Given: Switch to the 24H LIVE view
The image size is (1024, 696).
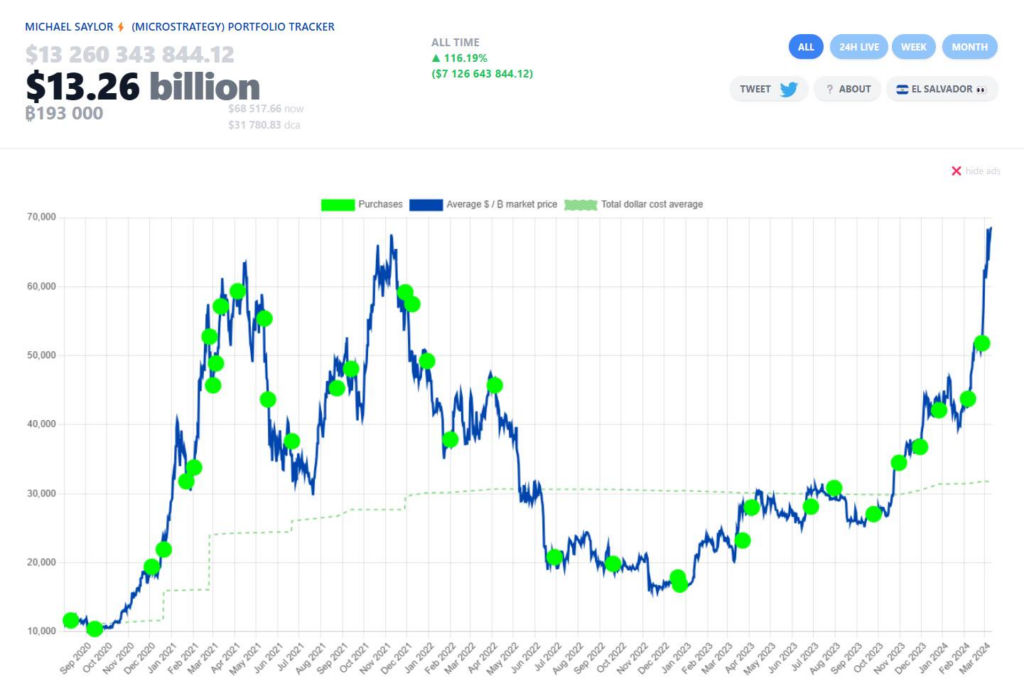Looking at the screenshot, I should pyautogui.click(x=859, y=47).
